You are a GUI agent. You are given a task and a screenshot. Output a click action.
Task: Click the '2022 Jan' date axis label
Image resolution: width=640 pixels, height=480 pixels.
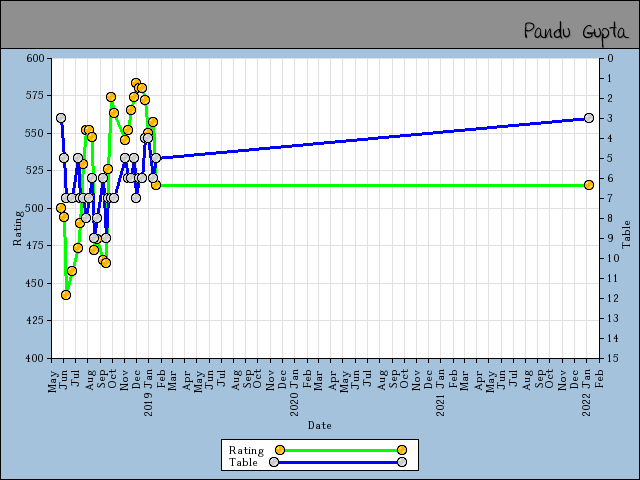[x=587, y=392]
